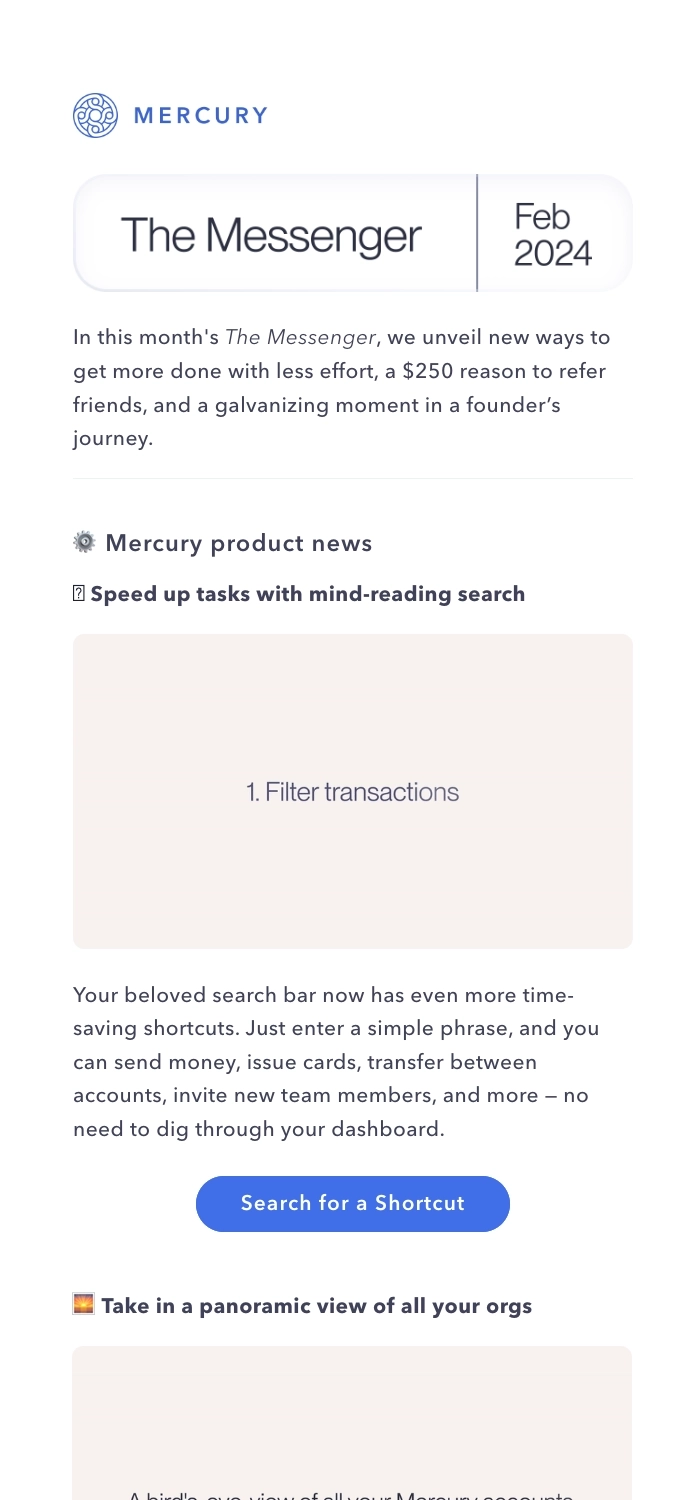Image resolution: width=682 pixels, height=1500 pixels.
Task: Click the divider line below the intro paragraph
Action: click(352, 477)
